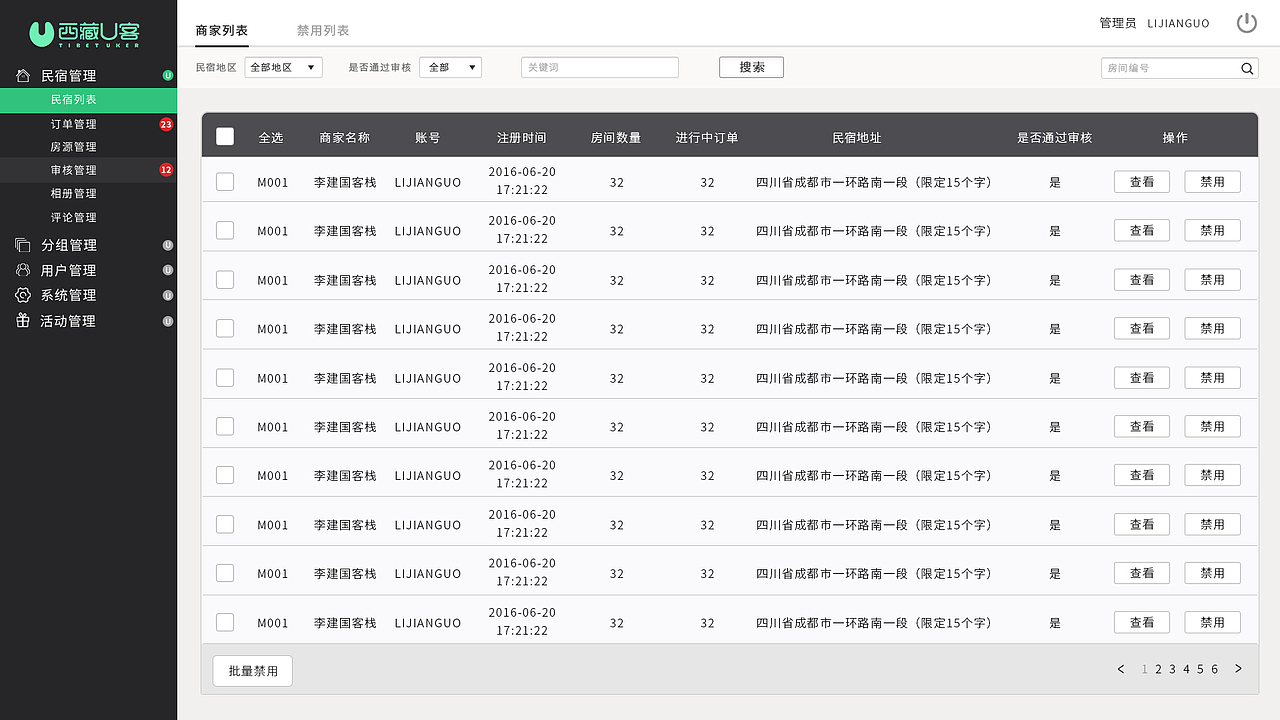This screenshot has width=1280, height=720.
Task: Click the 用户管理 users icon
Action: 22,269
